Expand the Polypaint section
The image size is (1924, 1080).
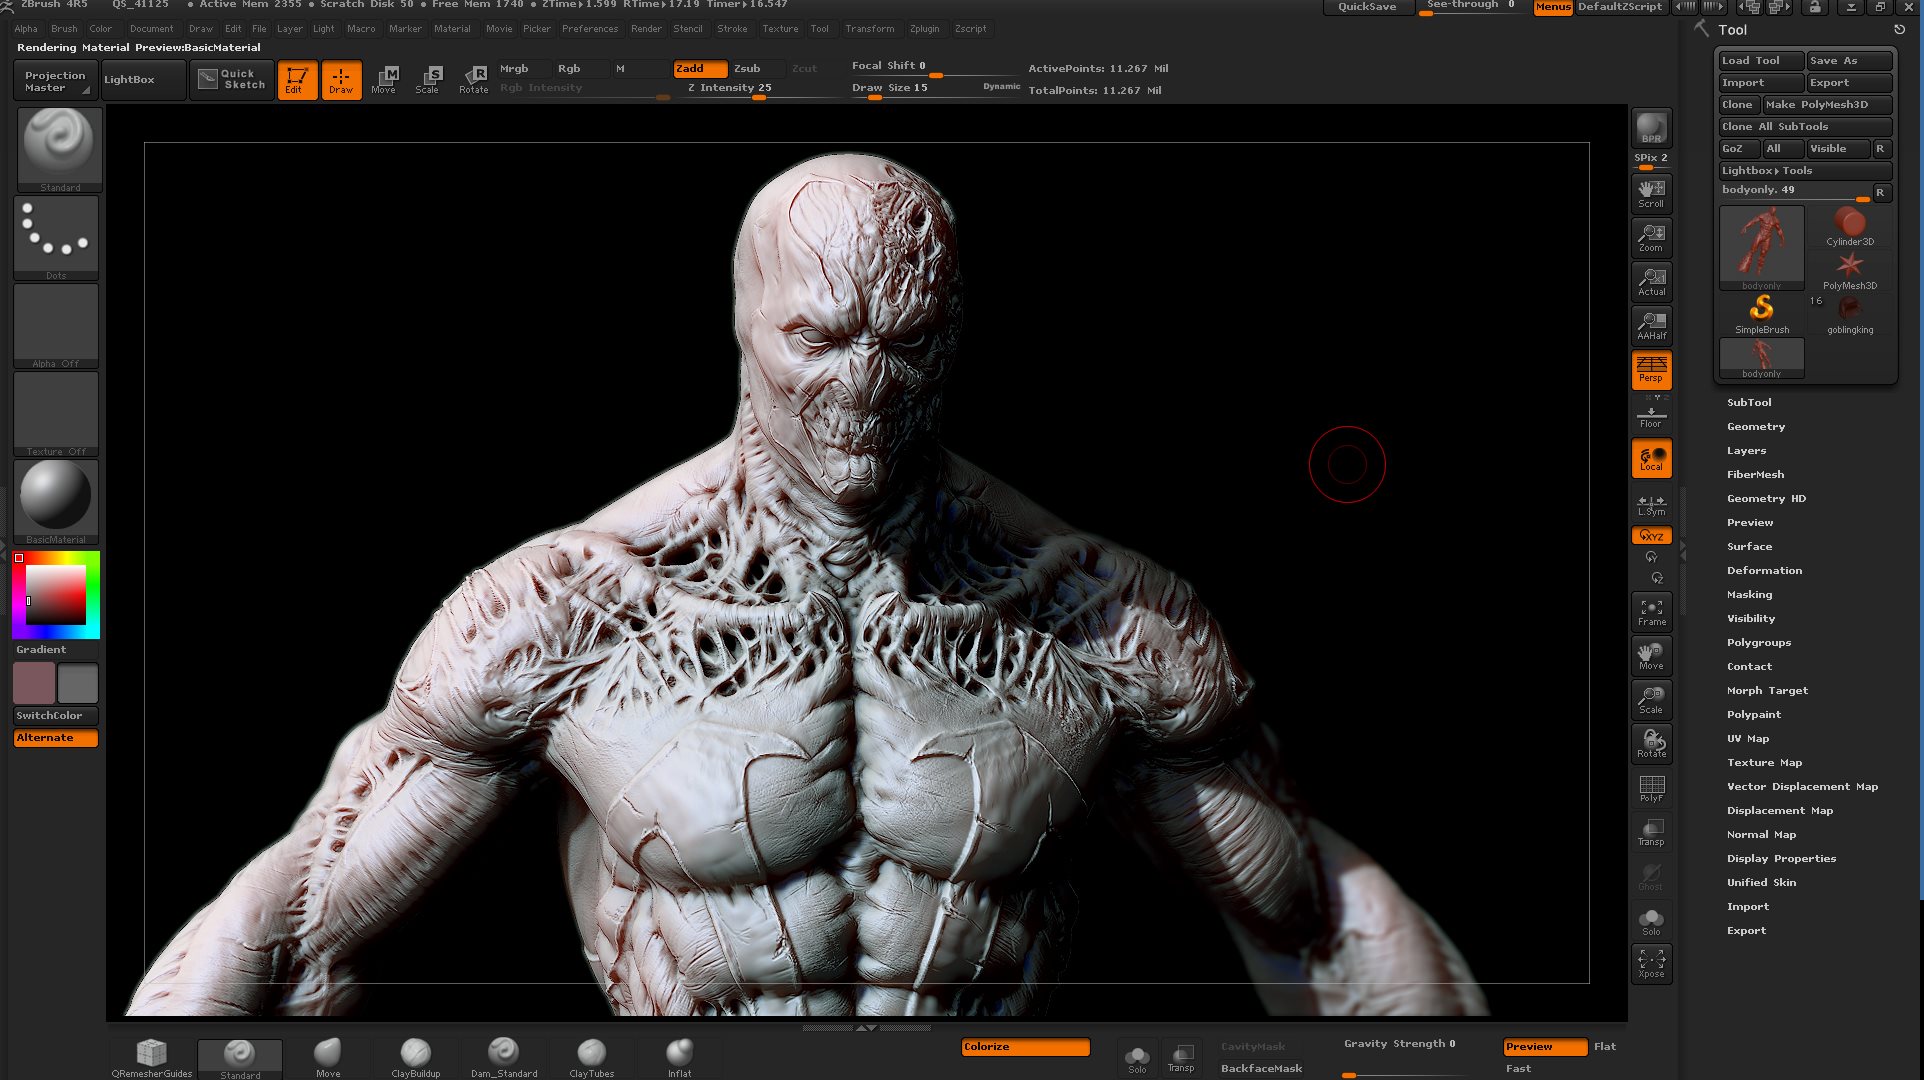point(1754,714)
